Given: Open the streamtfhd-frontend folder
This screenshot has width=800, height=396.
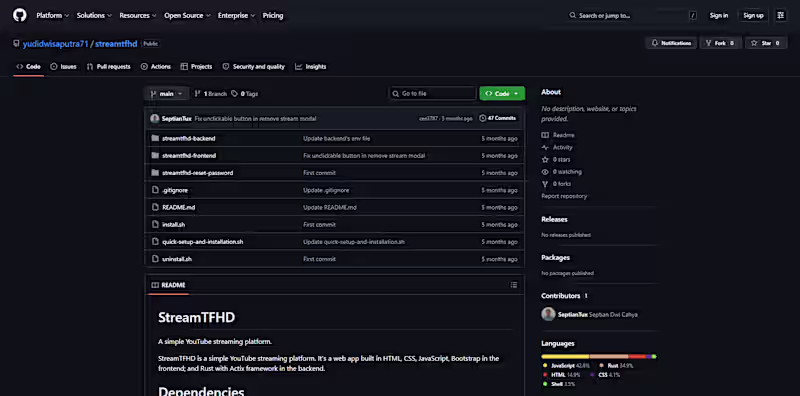Looking at the screenshot, I should point(189,156).
